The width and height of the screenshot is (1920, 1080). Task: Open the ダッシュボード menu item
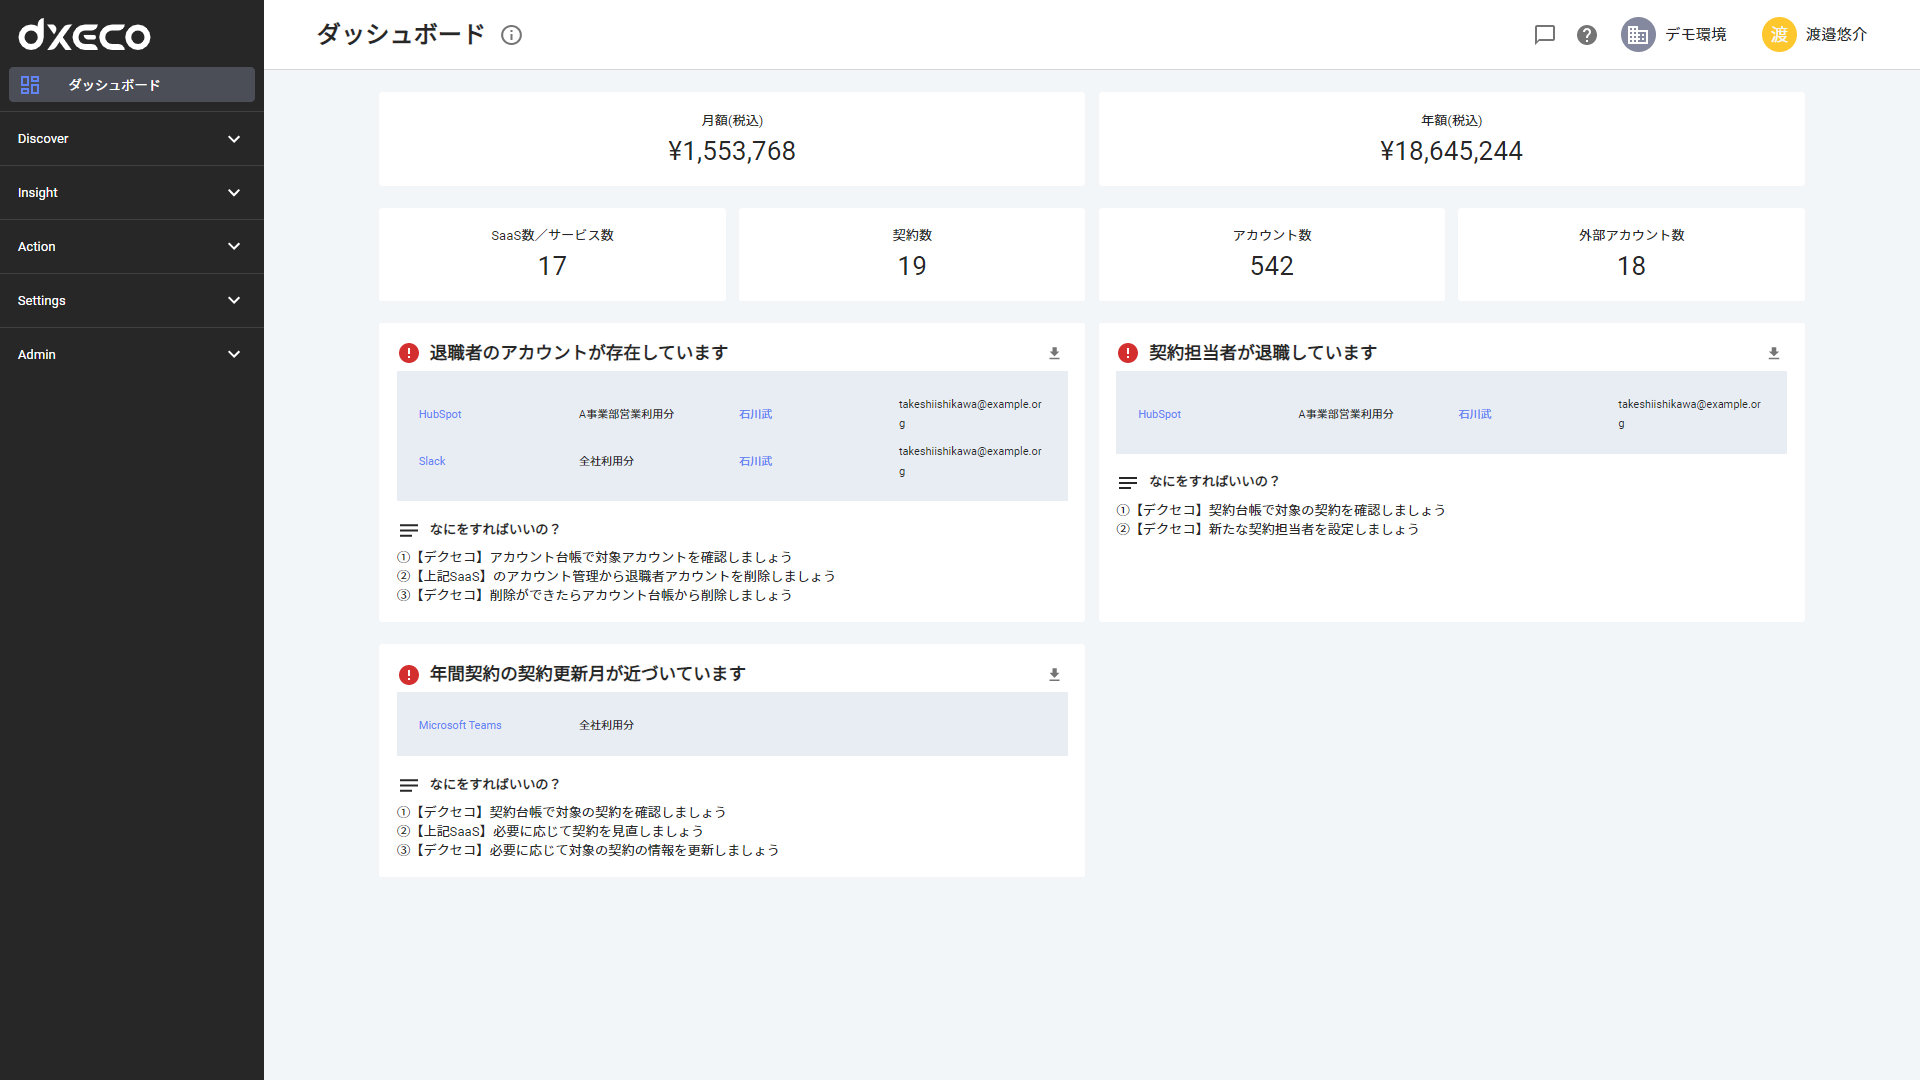(x=132, y=85)
